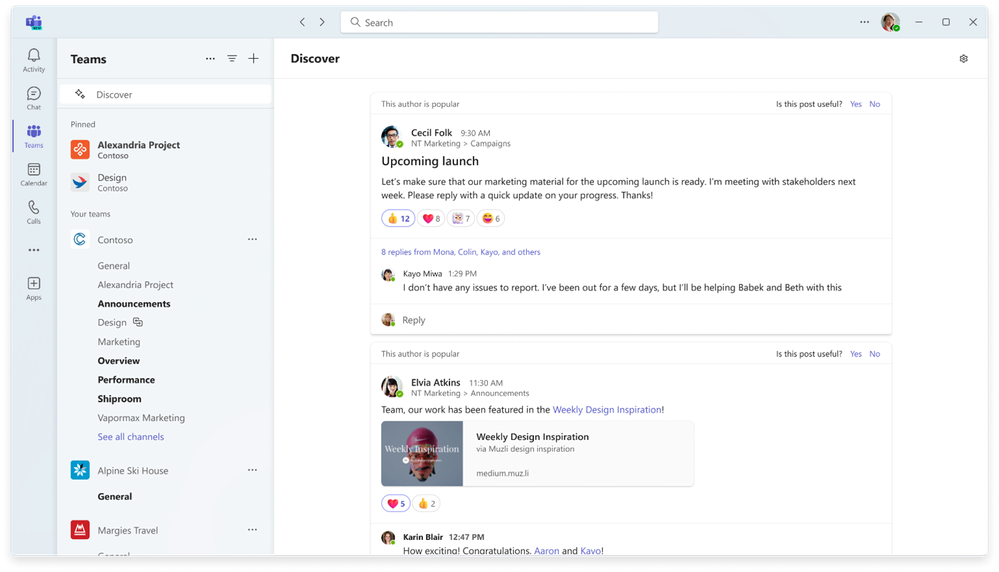The height and width of the screenshot is (572, 999).
Task: Toggle thumbs up reaction with 12
Action: coord(398,218)
